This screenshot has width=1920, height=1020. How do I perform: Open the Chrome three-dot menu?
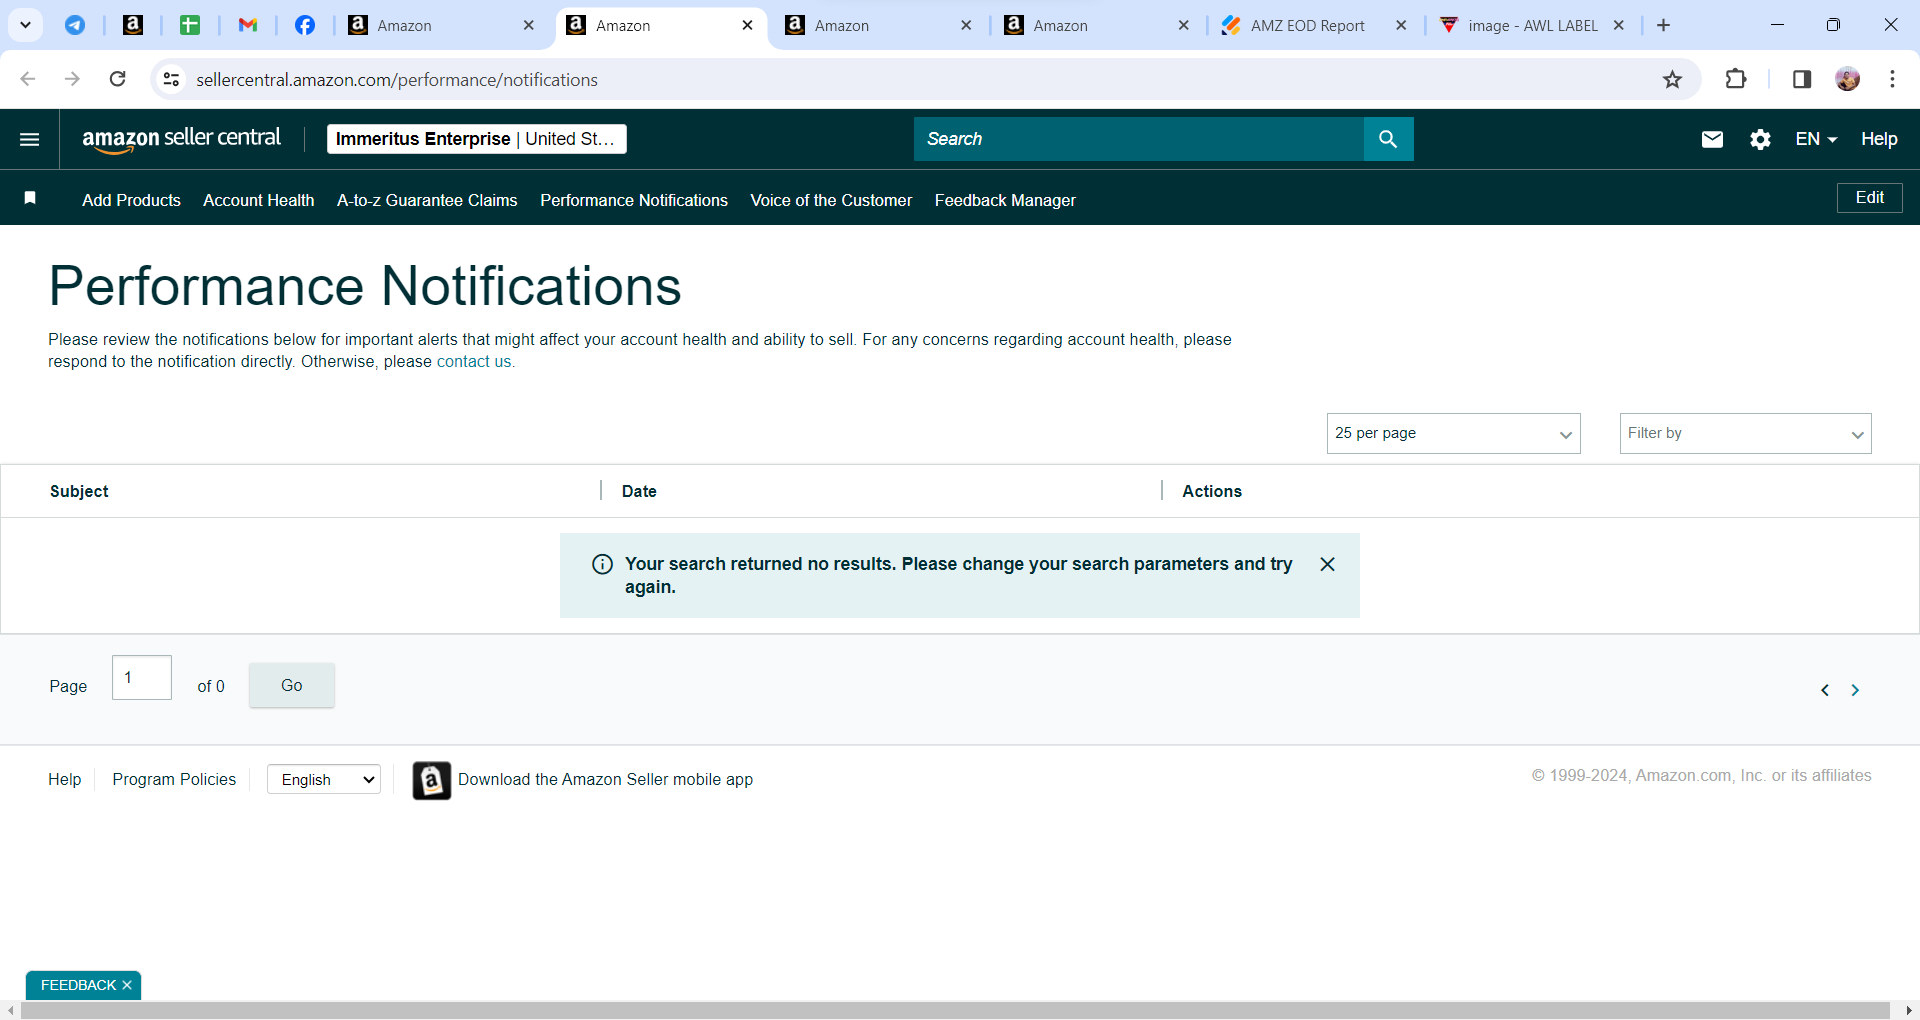coord(1893,79)
